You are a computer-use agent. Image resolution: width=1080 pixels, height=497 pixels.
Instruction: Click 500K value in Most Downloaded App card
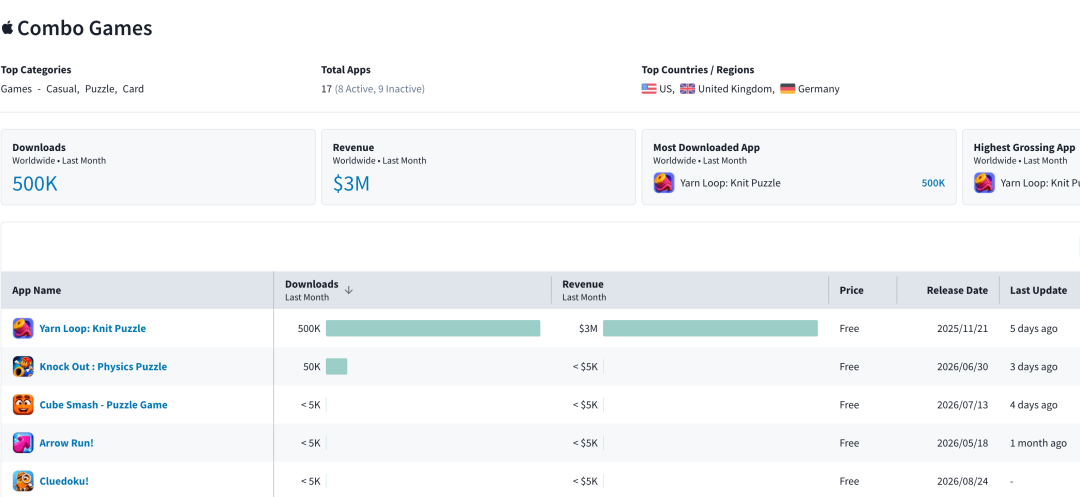click(933, 183)
